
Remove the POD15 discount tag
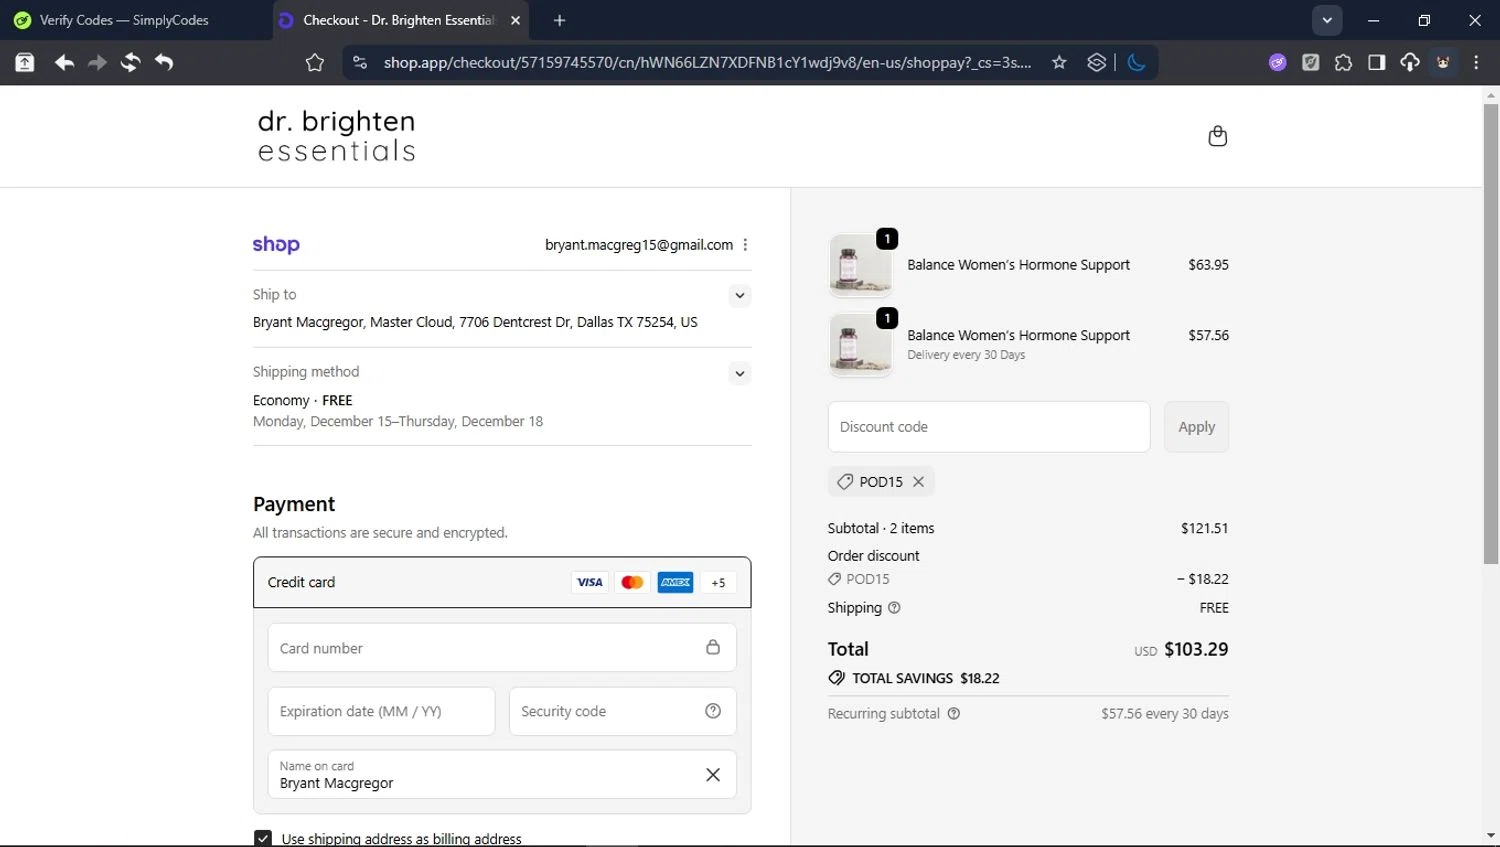(x=918, y=482)
